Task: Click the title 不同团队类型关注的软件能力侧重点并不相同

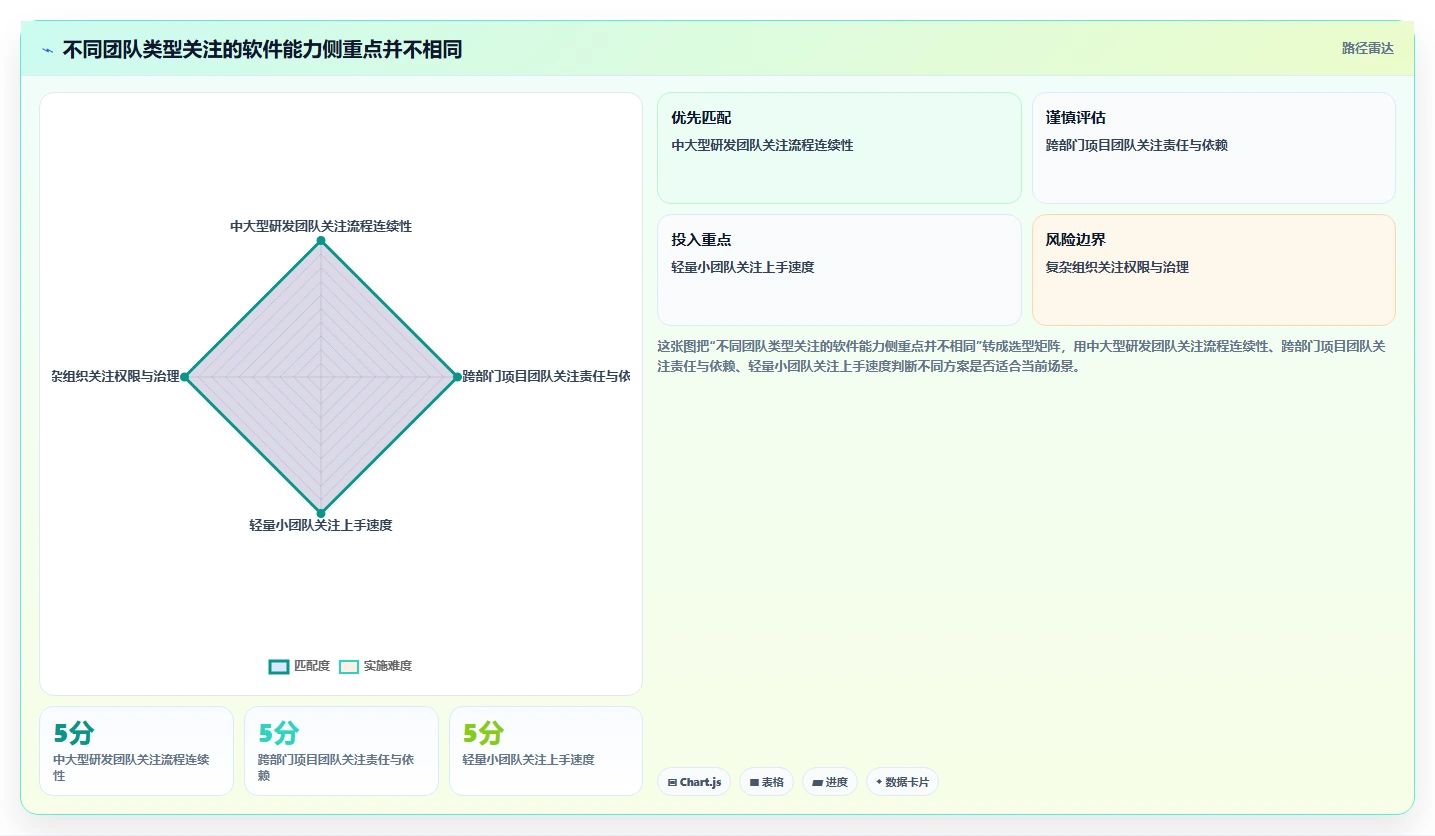Action: pyautogui.click(x=262, y=49)
